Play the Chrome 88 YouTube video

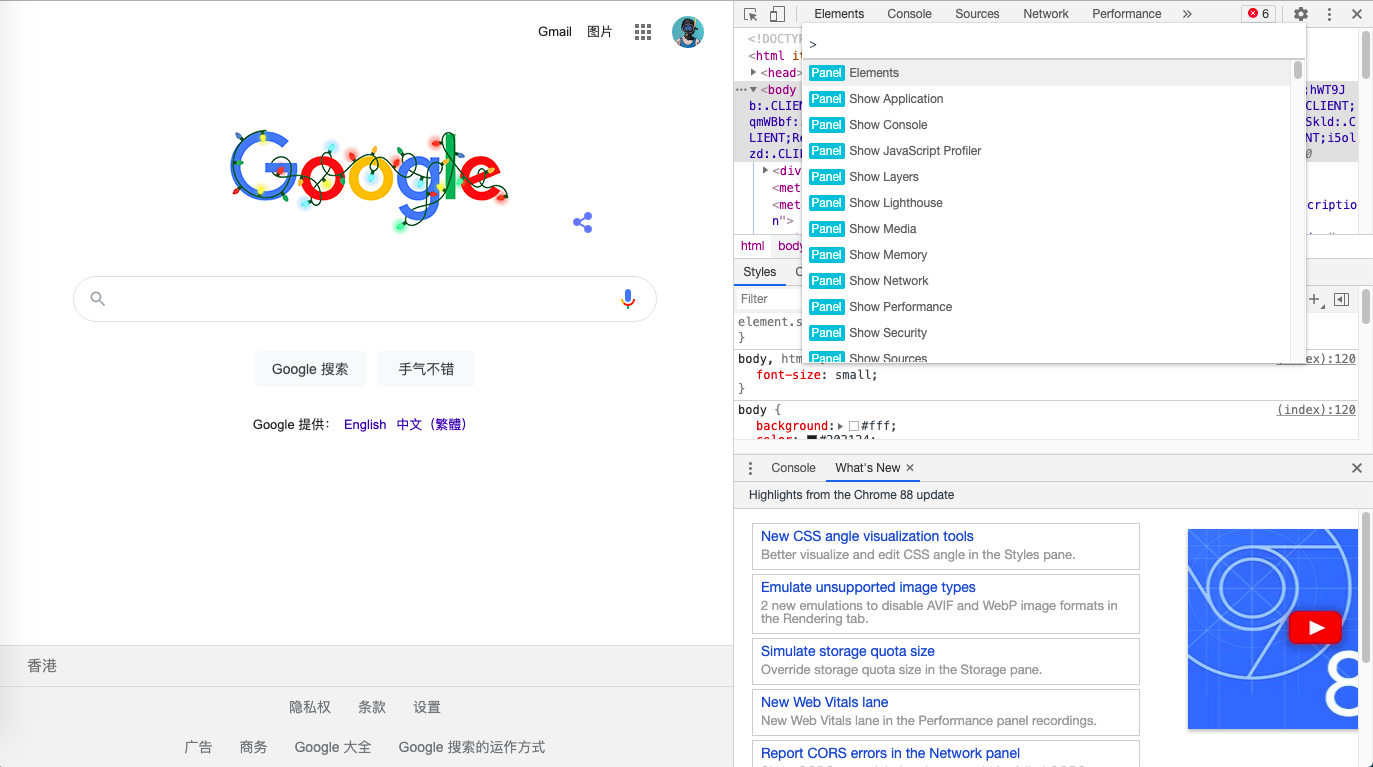pos(1315,628)
